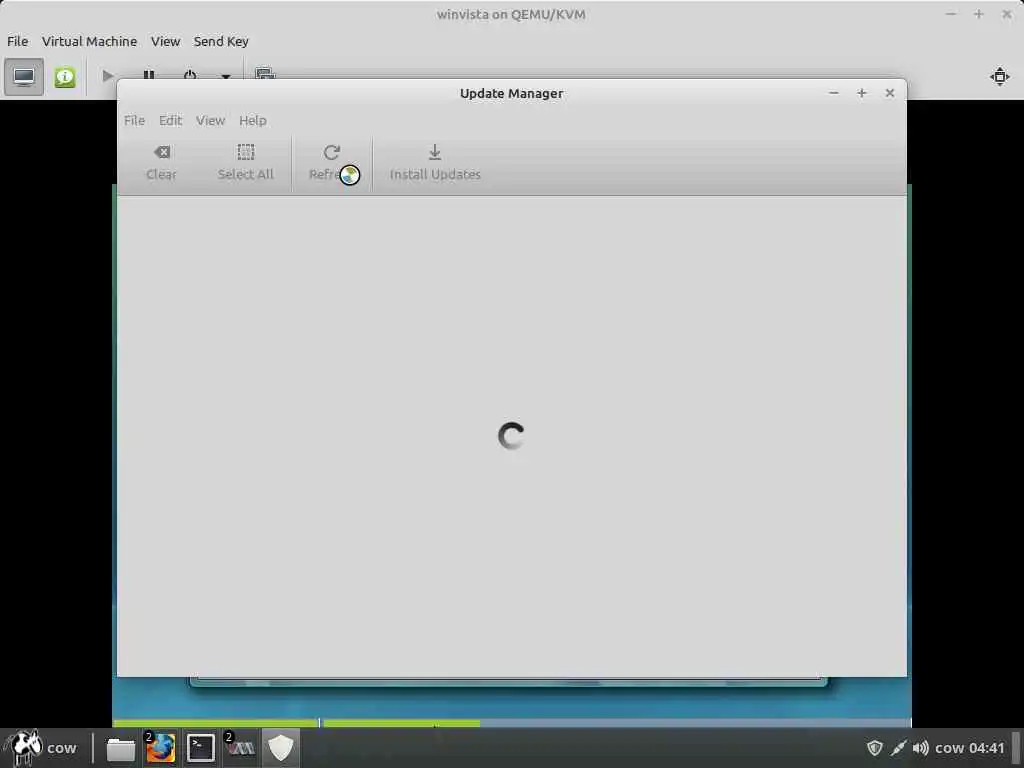
Task: Open Update Manager Edit menu
Action: tap(170, 120)
